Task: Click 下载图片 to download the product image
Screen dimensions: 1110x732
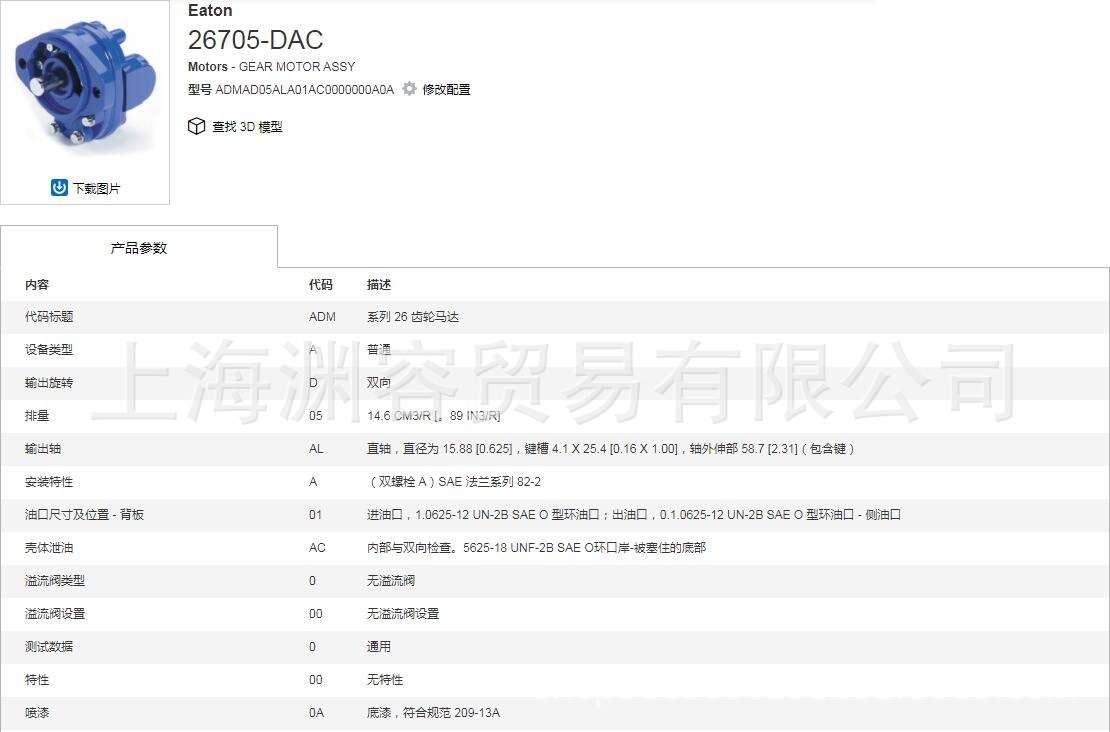Action: [x=96, y=187]
